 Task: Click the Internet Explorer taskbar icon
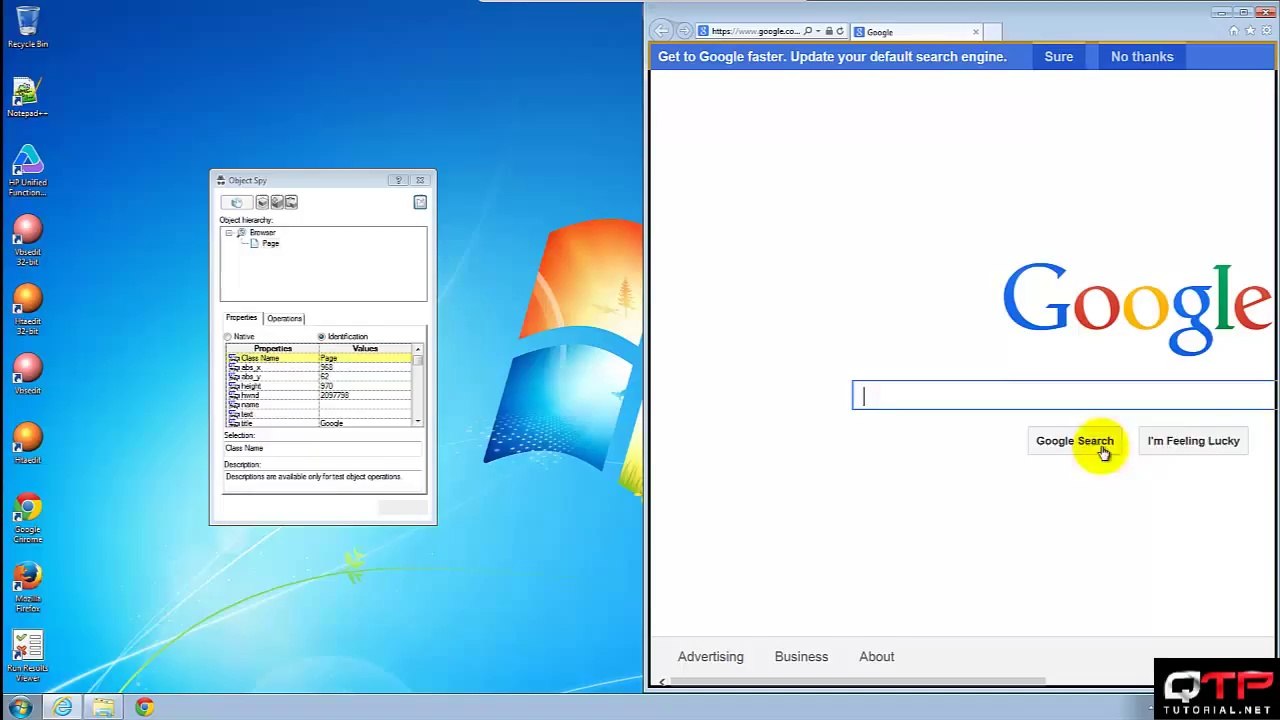pos(62,708)
